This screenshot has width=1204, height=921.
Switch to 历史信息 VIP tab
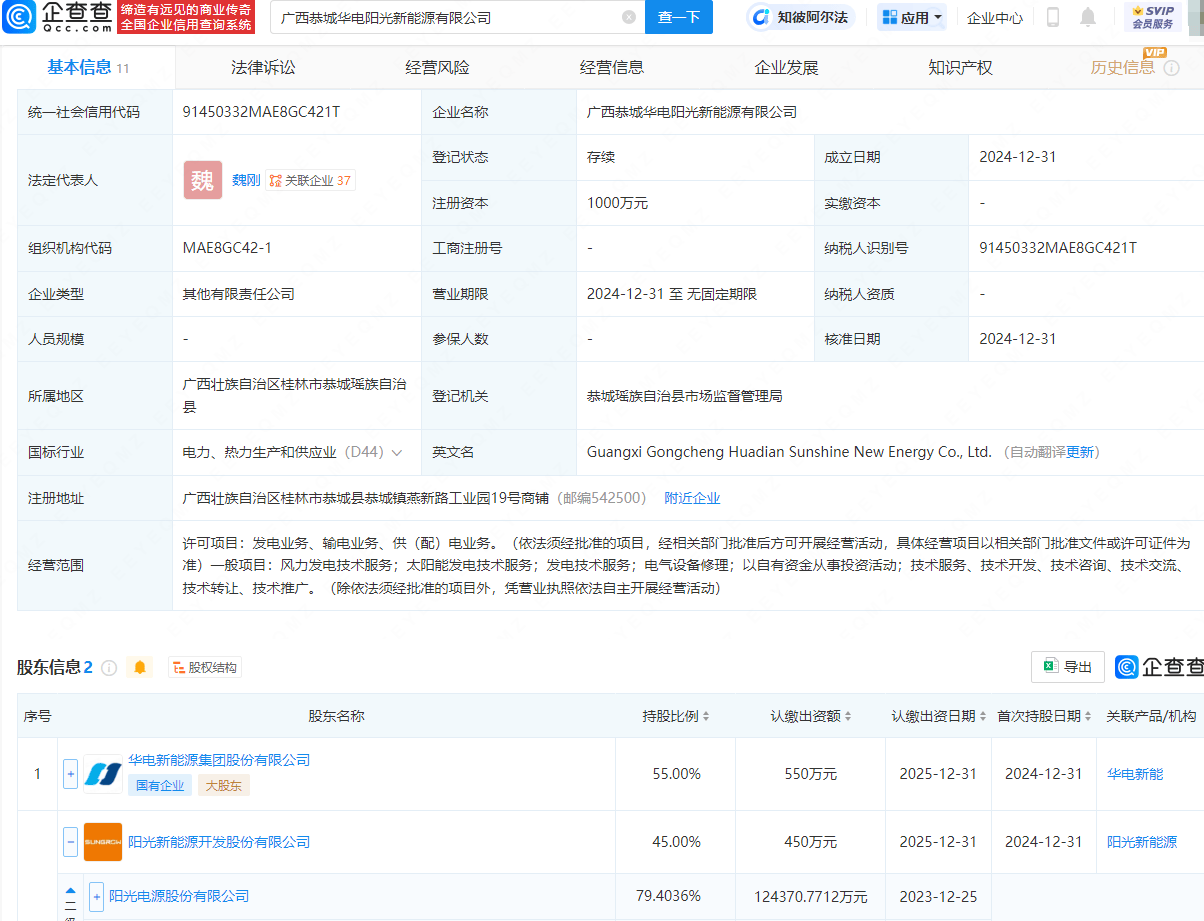coord(1124,67)
